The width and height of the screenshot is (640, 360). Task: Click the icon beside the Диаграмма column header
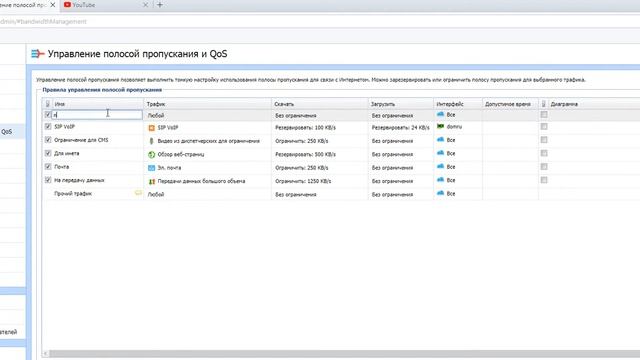point(544,104)
